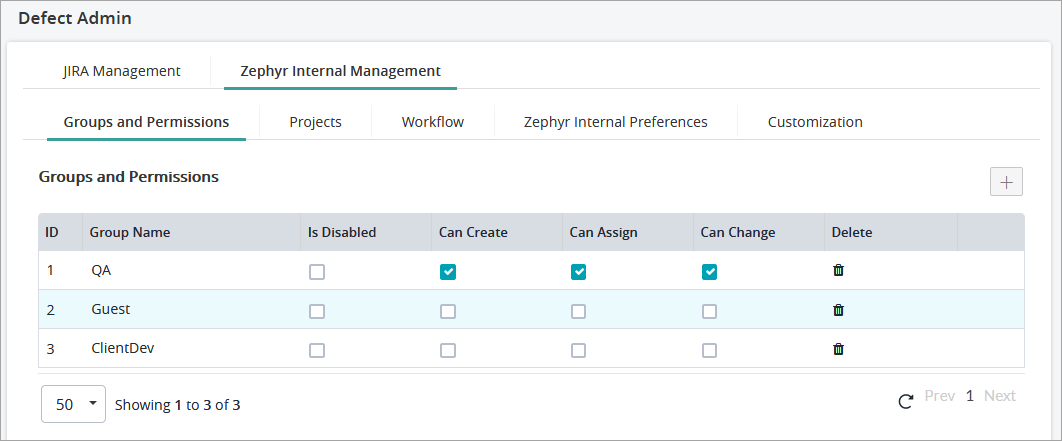Click the refresh icon in pagination
The width and height of the screenshot is (1062, 441).
[906, 402]
